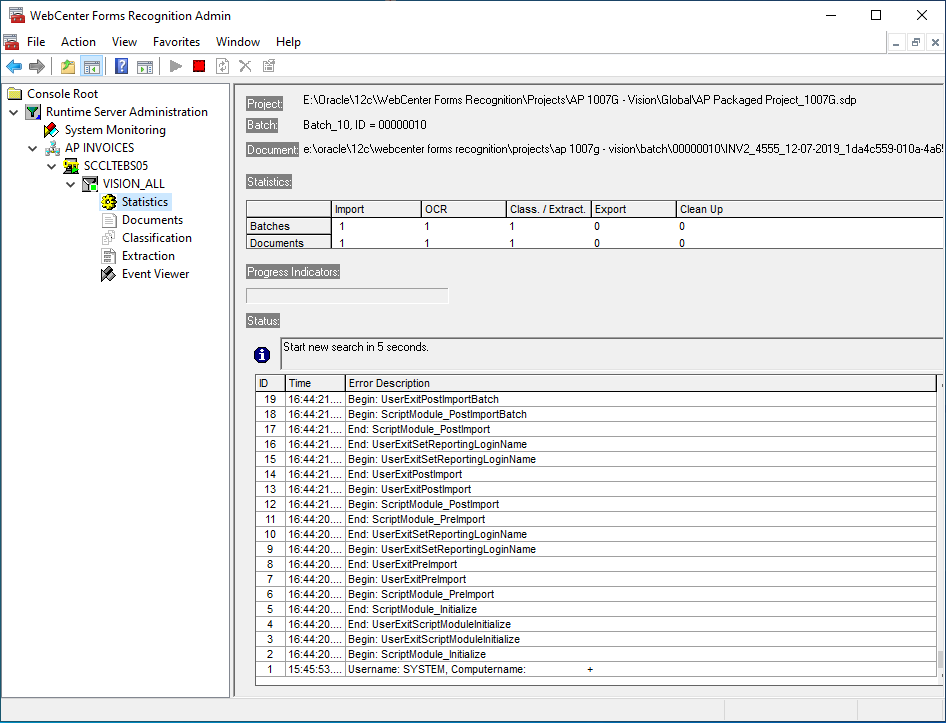
Task: Collapse Runtime Server Administration tree node
Action: [14, 112]
